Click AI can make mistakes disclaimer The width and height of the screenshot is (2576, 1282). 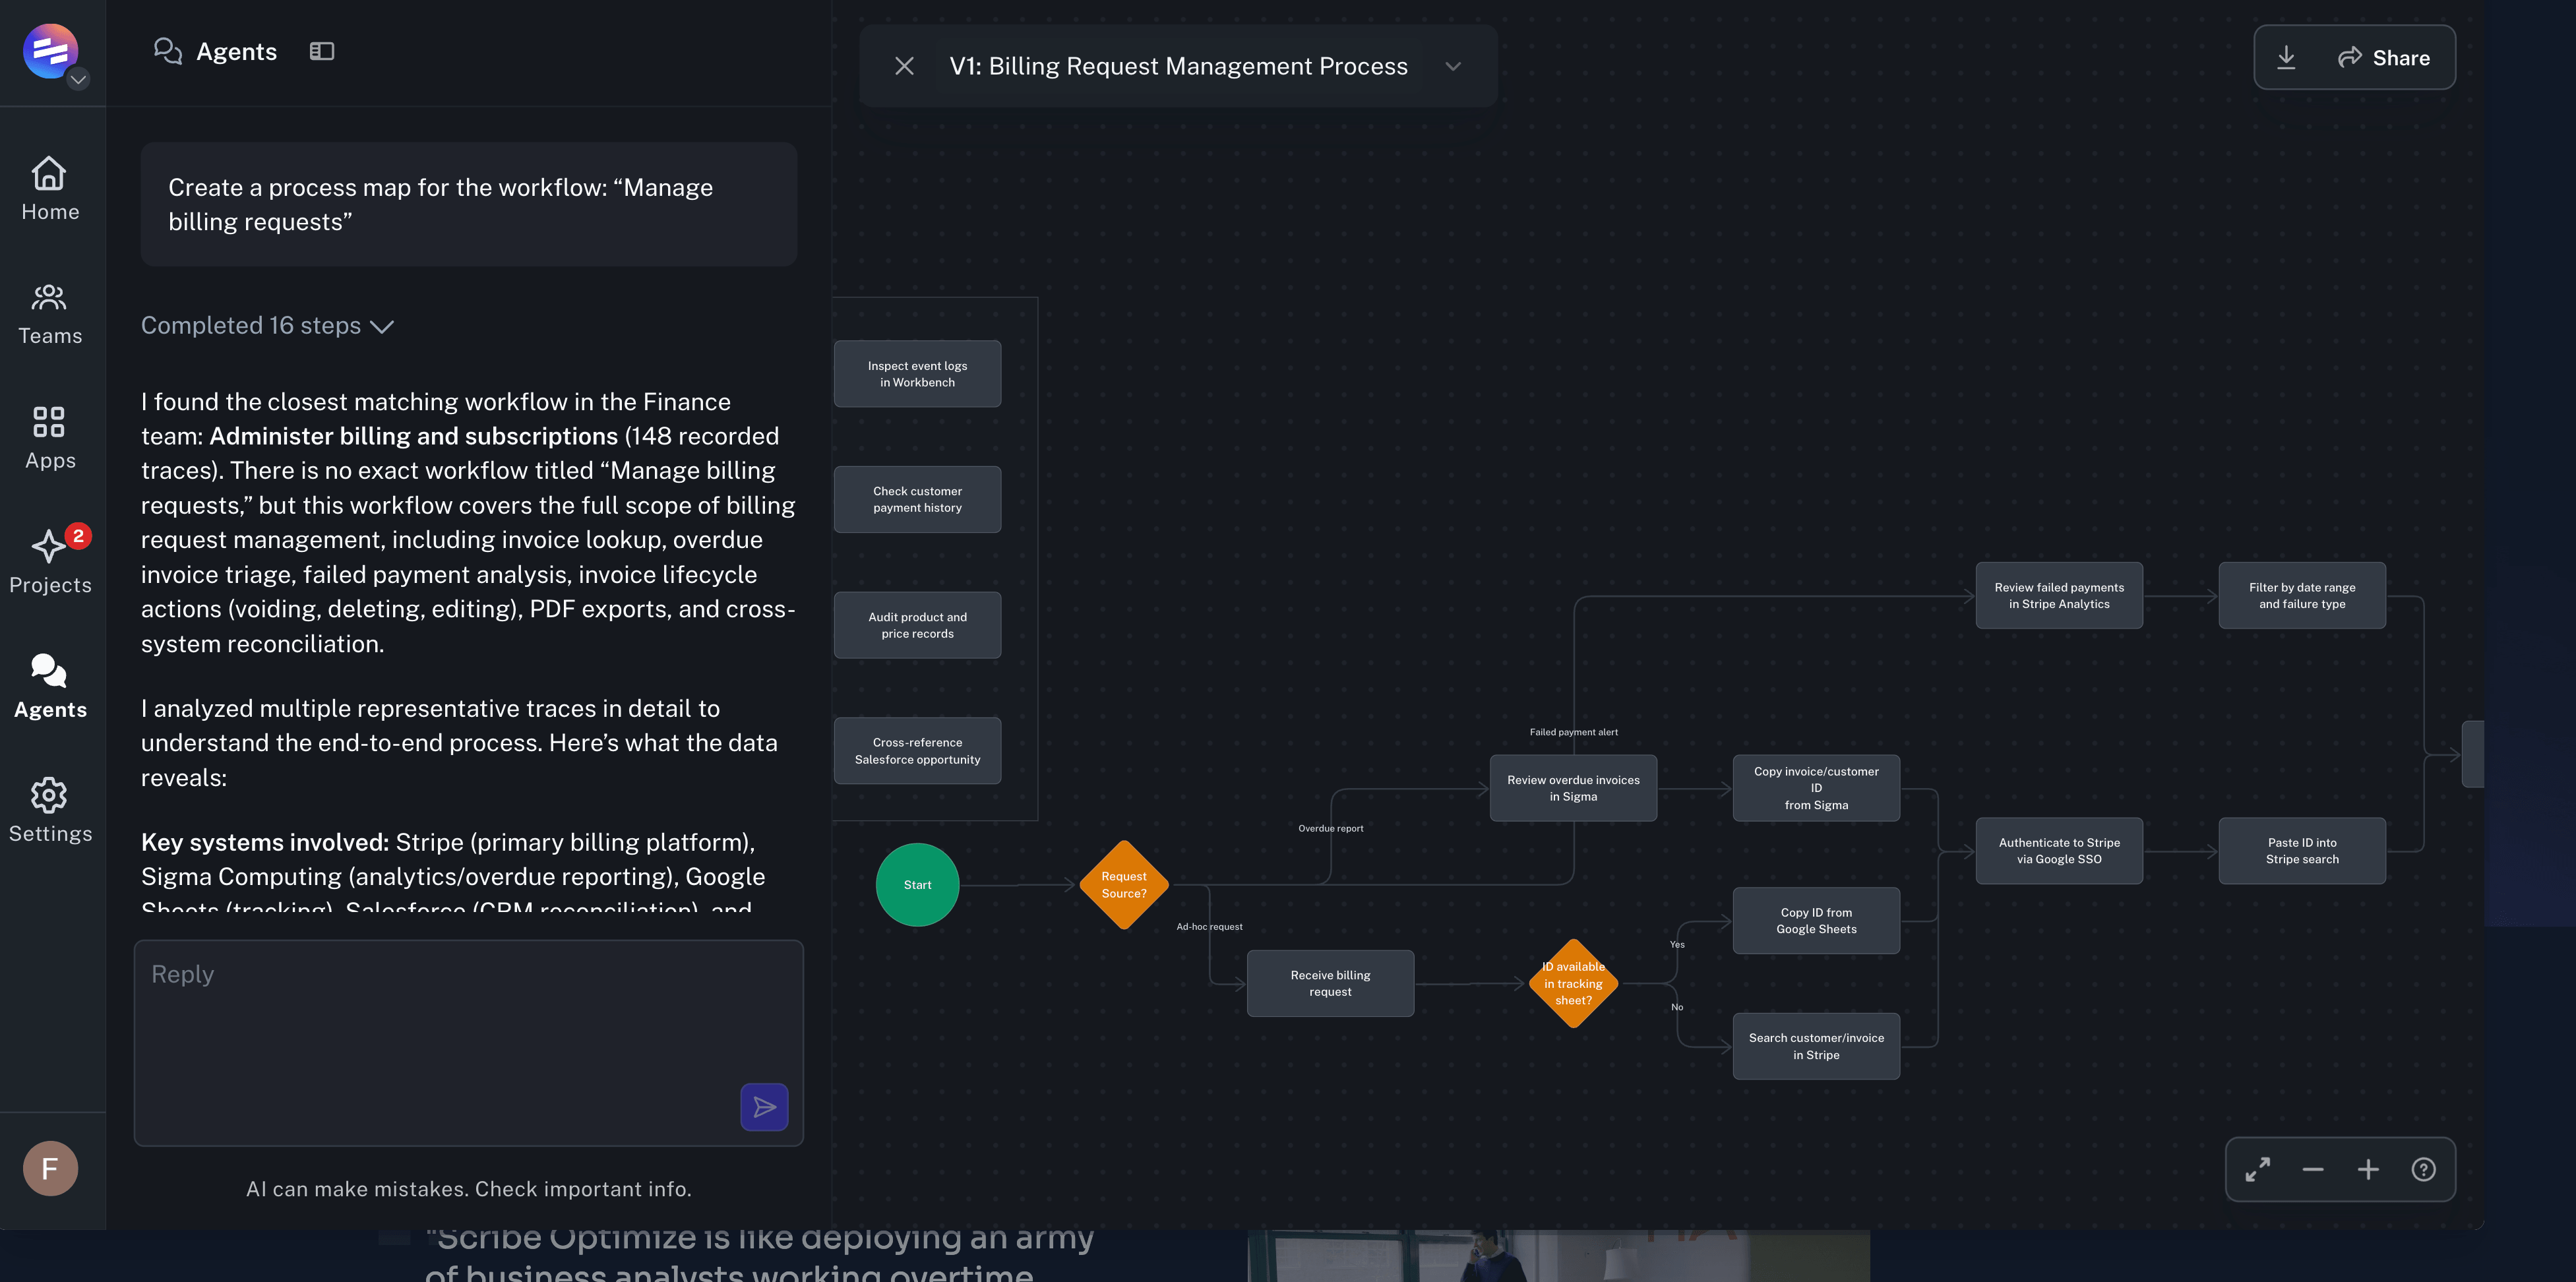coord(468,1189)
